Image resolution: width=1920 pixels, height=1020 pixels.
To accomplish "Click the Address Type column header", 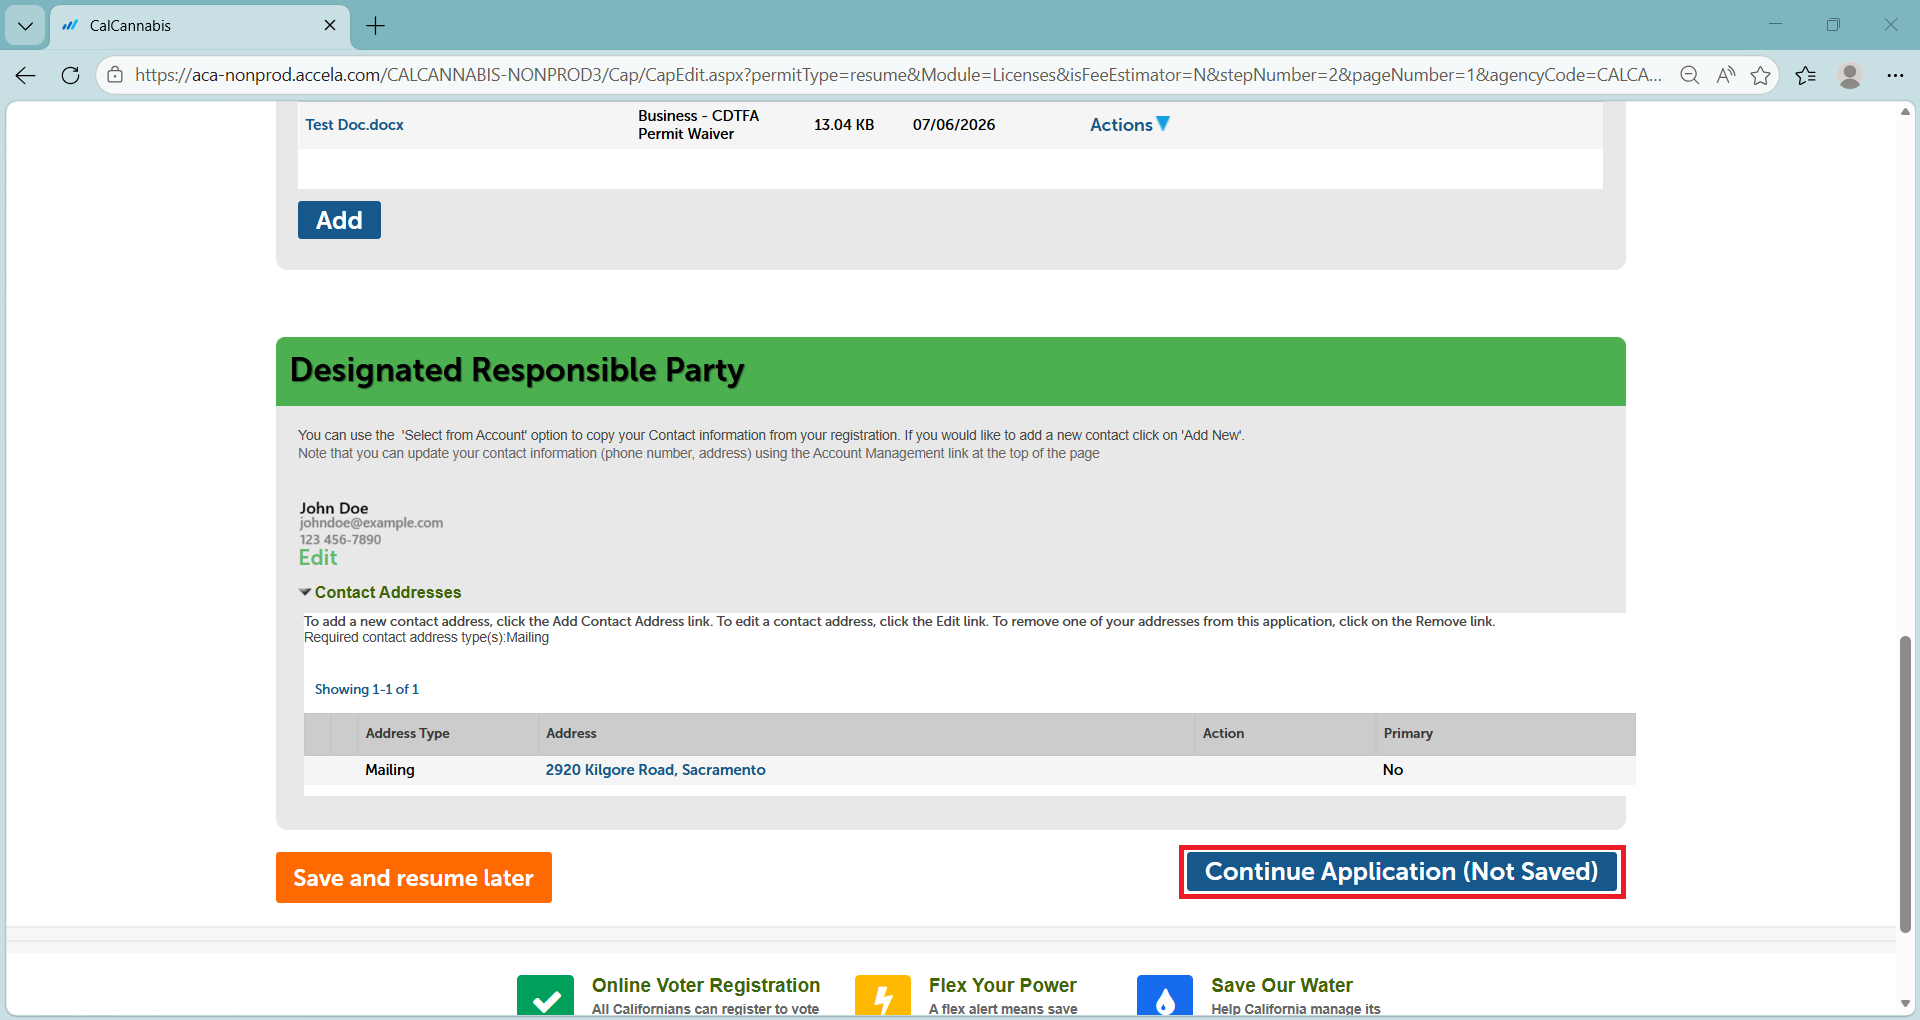I will click(x=407, y=733).
